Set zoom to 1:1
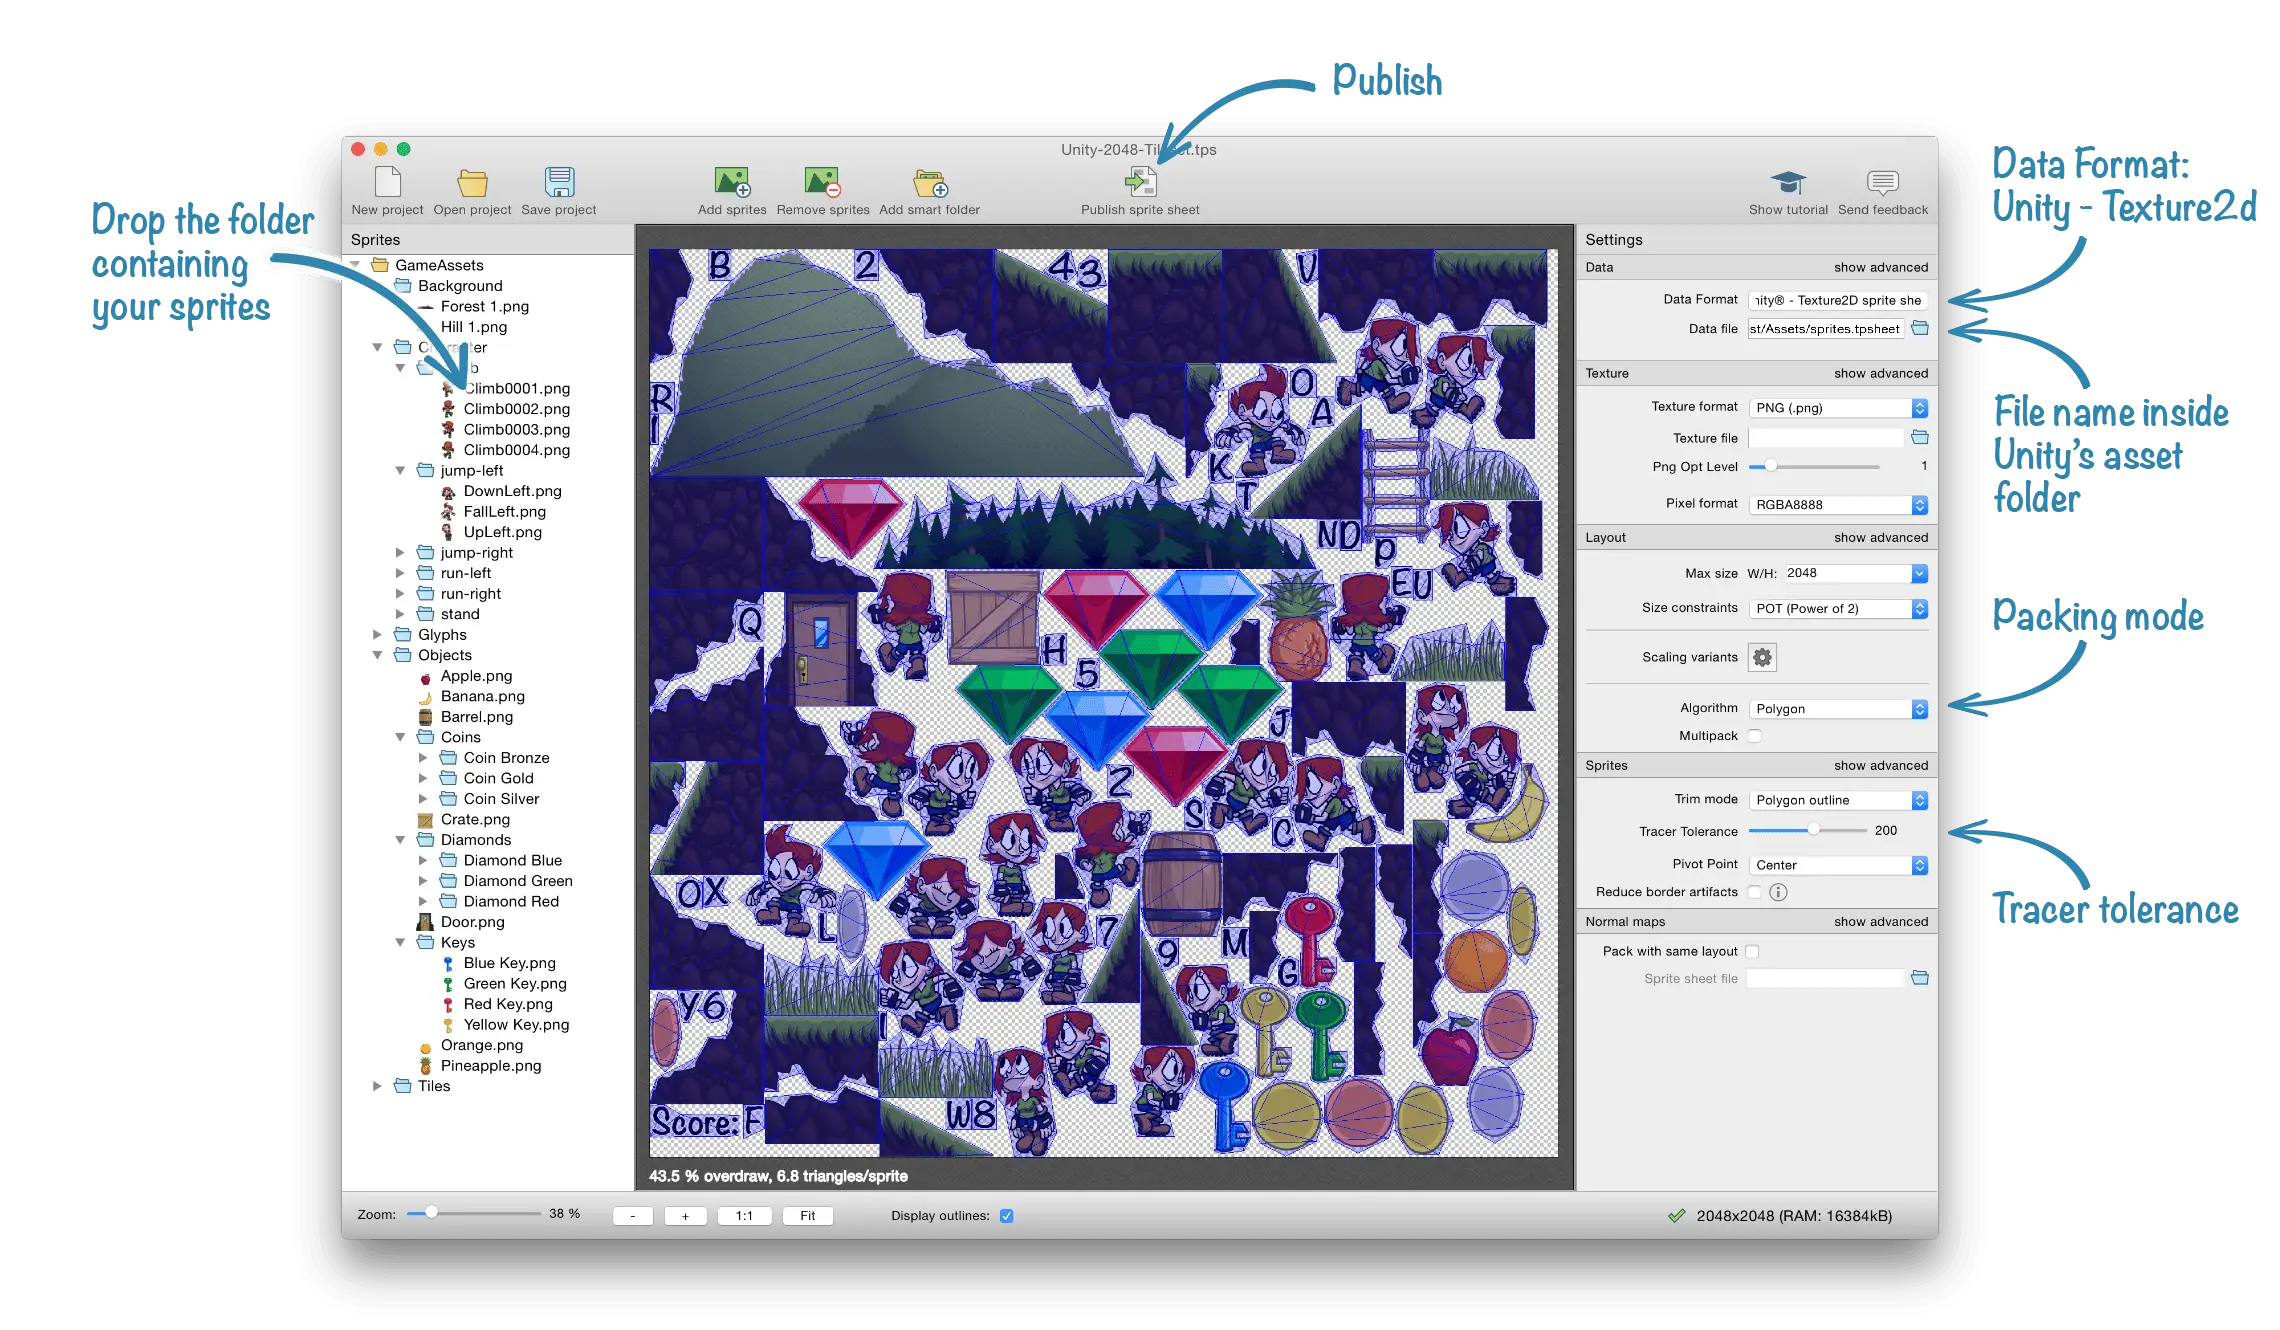Image resolution: width=2280 pixels, height=1330 pixels. point(744,1216)
